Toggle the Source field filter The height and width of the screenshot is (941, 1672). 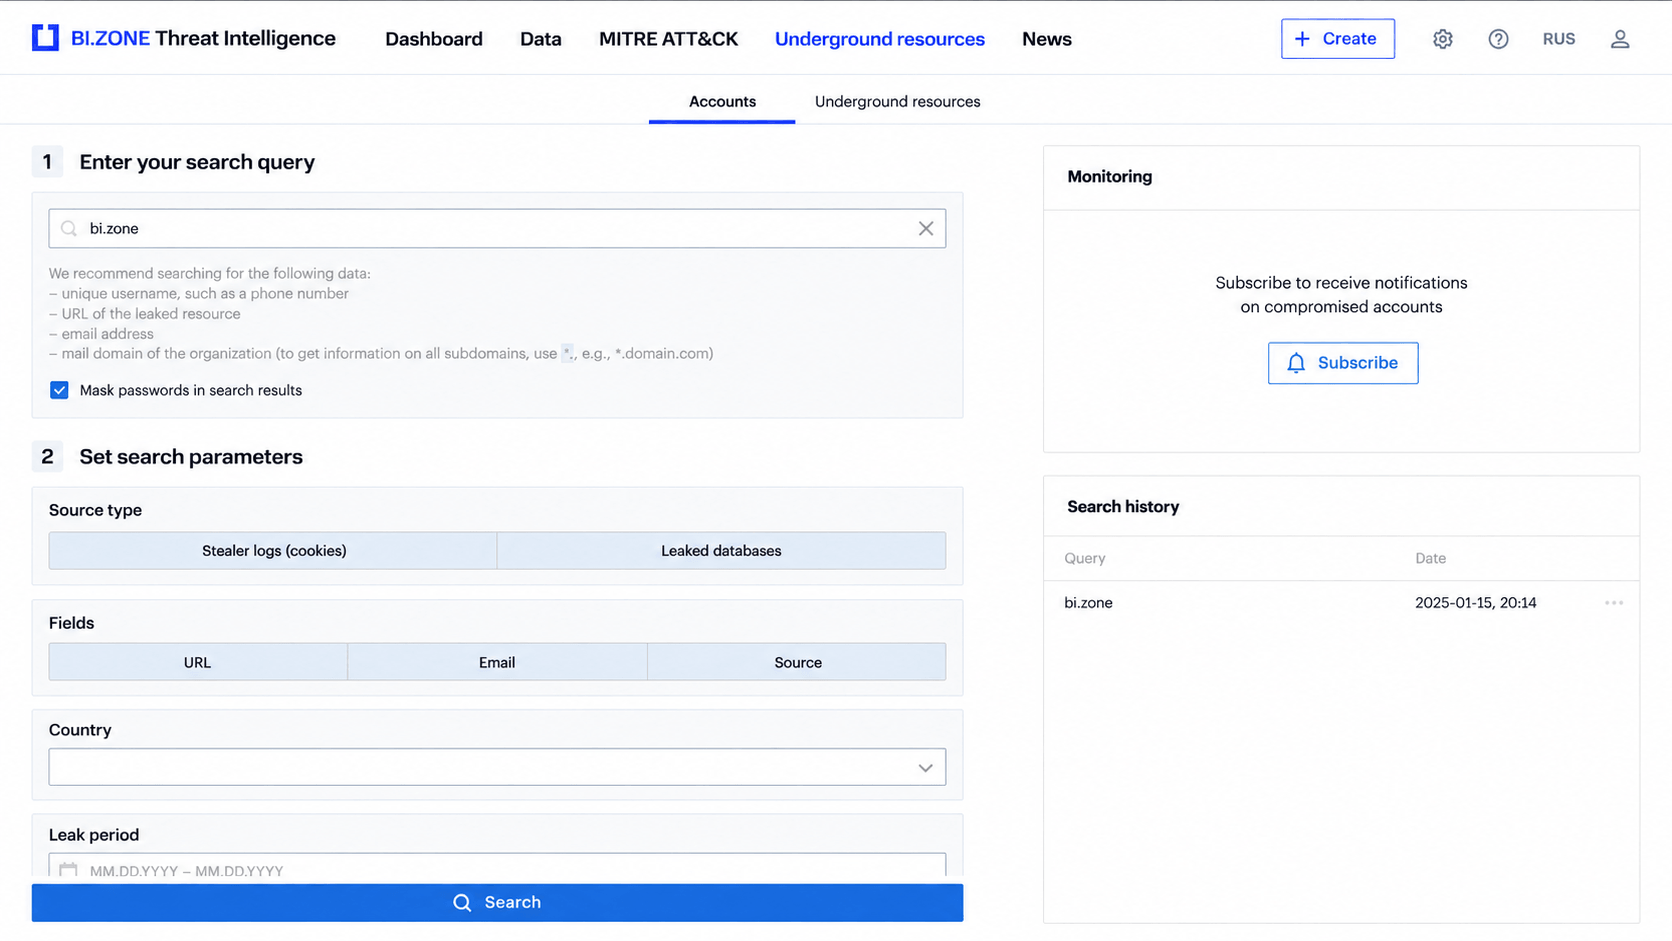(797, 662)
